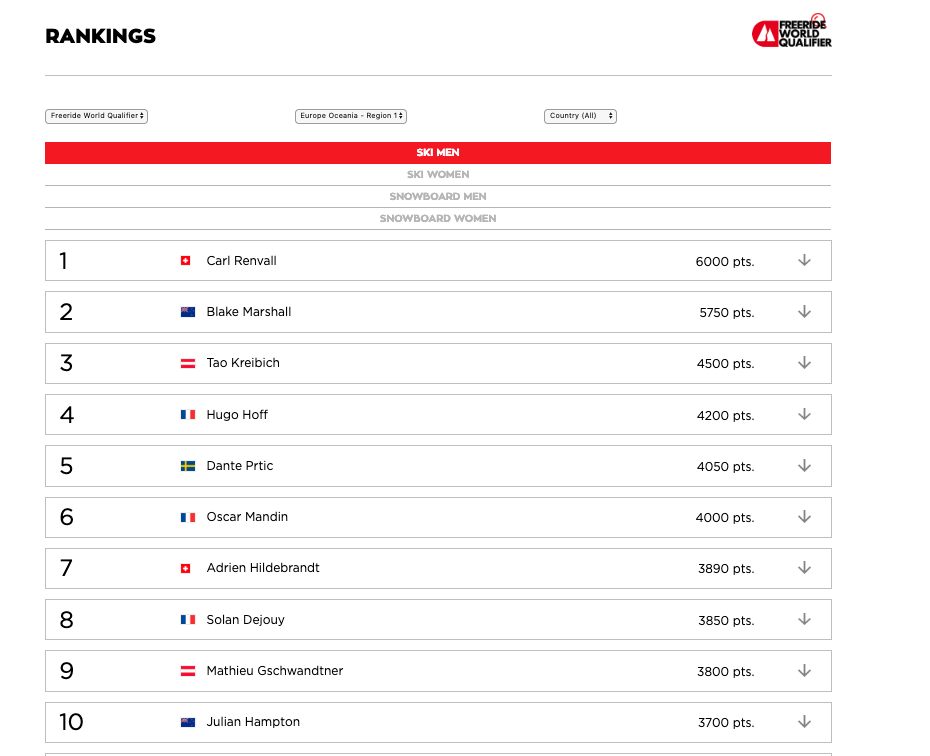The image size is (930, 756).
Task: Open the Freeride World Qualifier series dropdown
Action: (97, 116)
